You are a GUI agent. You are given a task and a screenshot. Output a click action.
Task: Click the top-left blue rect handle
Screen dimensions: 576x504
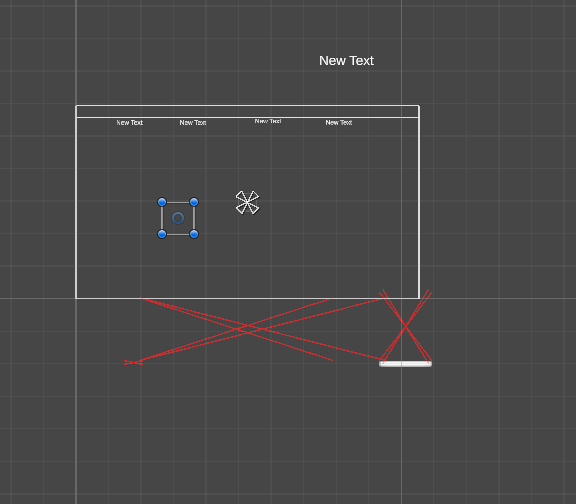pyautogui.click(x=162, y=202)
